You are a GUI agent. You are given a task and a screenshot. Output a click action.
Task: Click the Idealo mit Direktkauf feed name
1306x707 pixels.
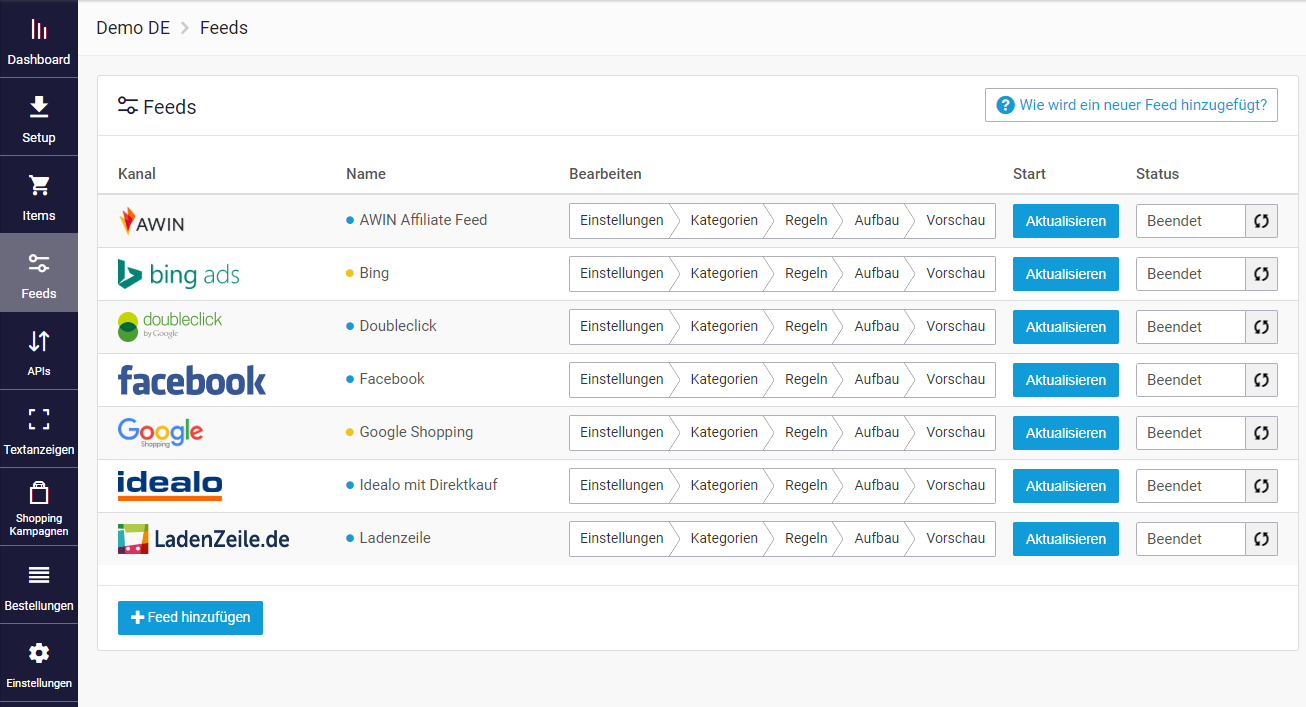(428, 485)
